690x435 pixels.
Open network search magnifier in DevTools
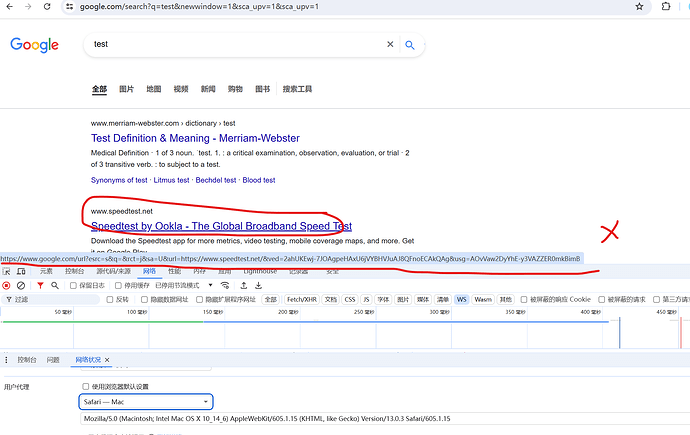55,285
